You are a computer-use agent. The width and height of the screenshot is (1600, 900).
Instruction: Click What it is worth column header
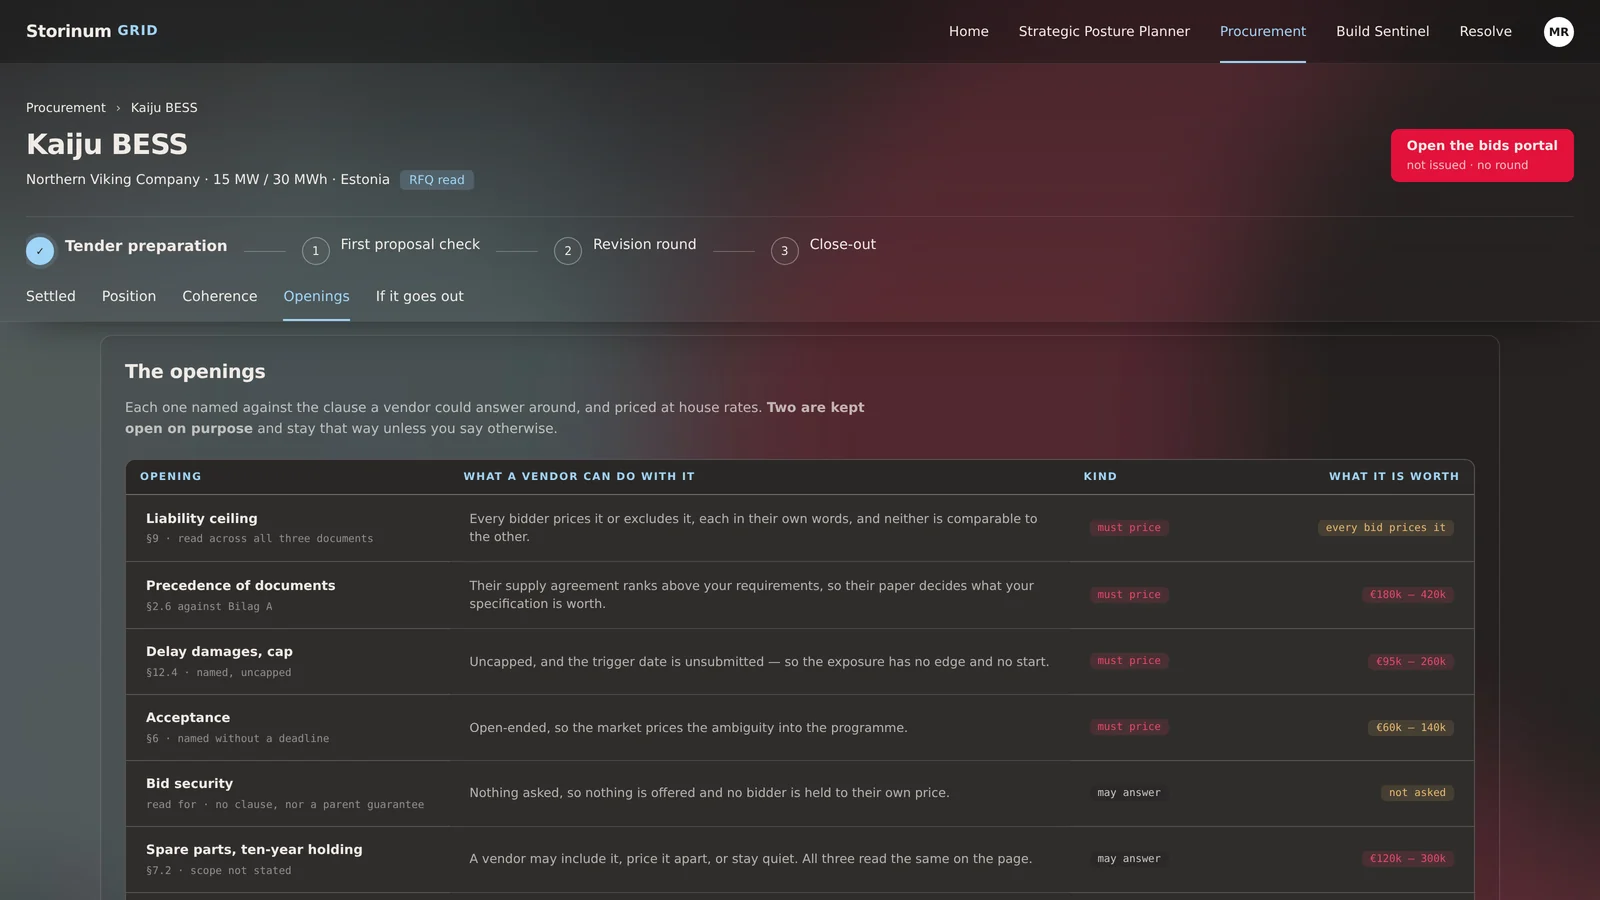pyautogui.click(x=1393, y=476)
